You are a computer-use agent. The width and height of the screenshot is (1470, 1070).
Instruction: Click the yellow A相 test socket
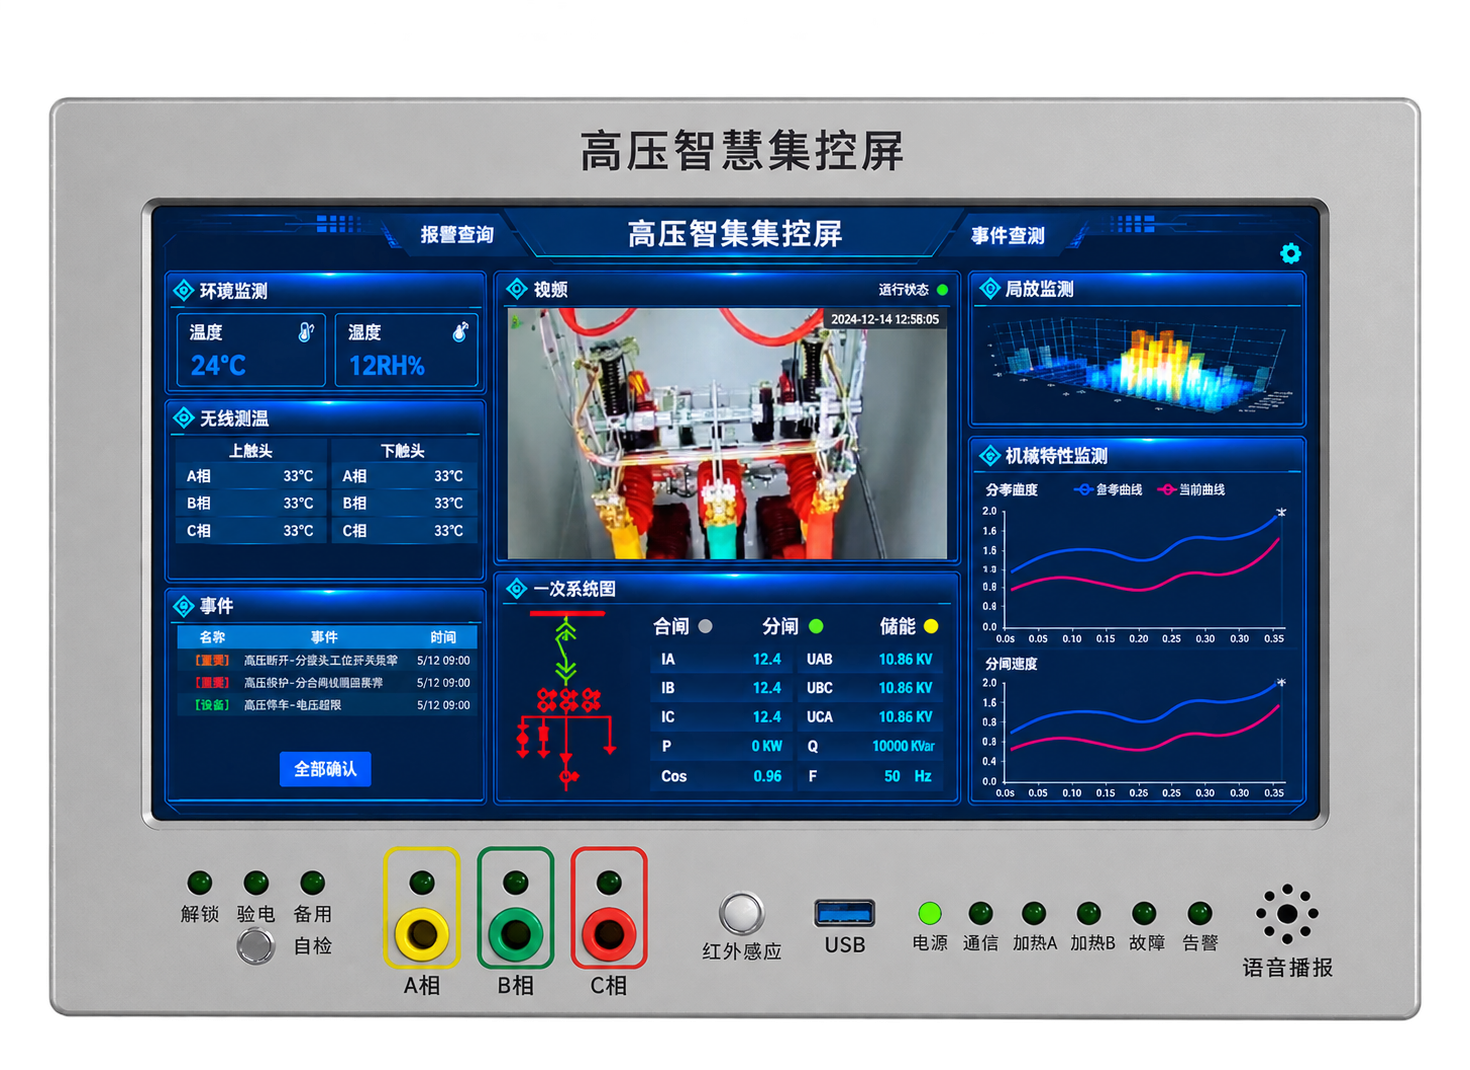(422, 933)
